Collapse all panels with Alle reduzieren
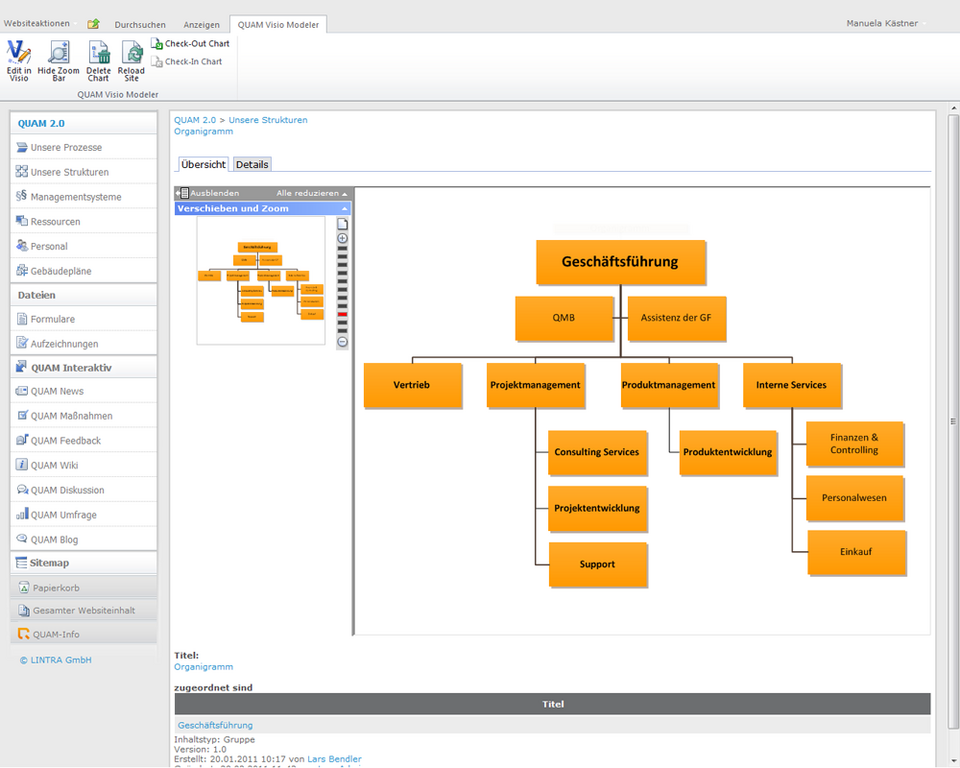 [x=312, y=193]
